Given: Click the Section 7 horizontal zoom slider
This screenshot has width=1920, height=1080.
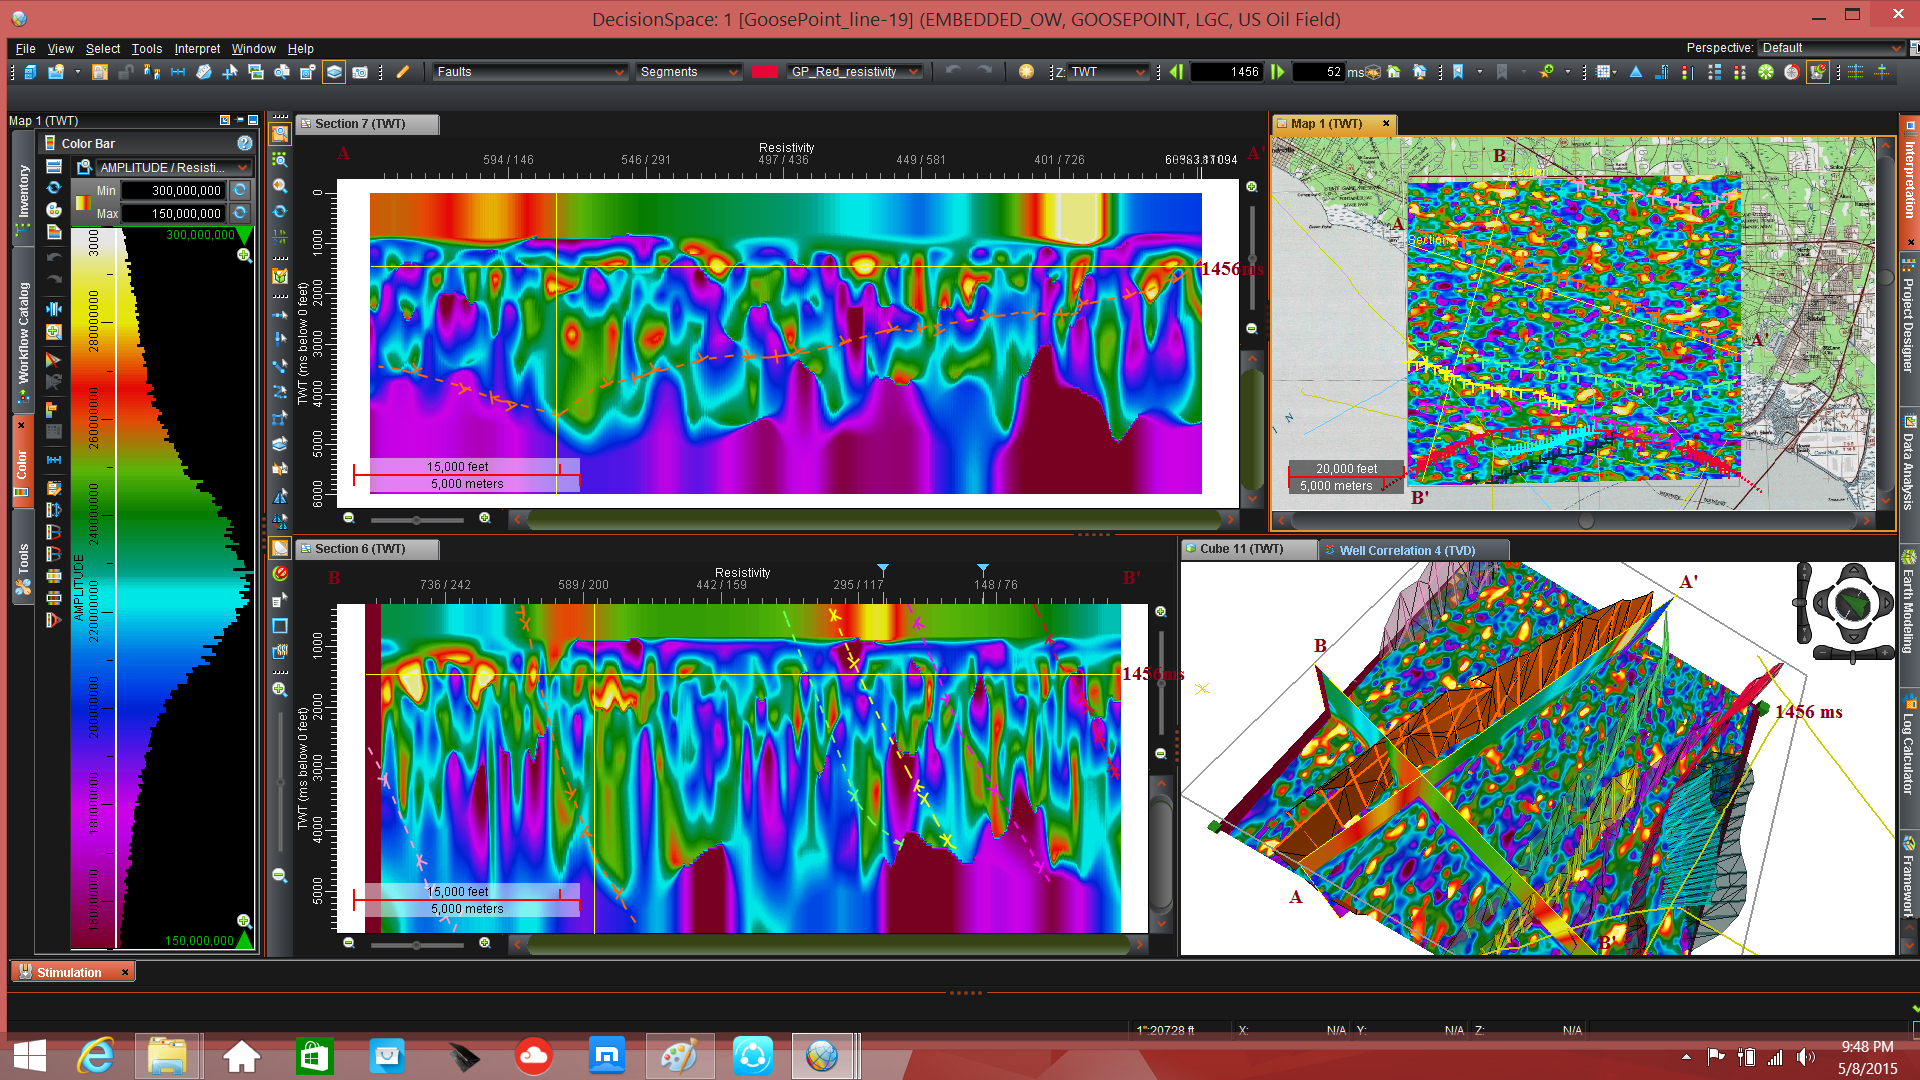Looking at the screenshot, I should pyautogui.click(x=417, y=520).
